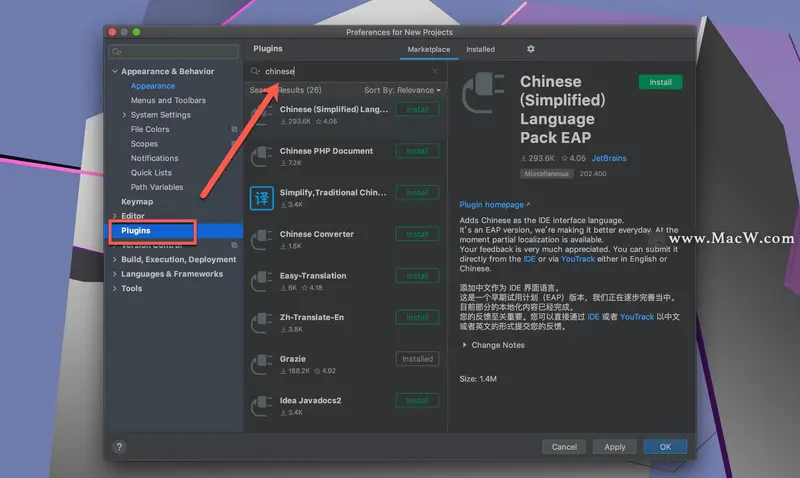Open Notifications settings

click(x=154, y=158)
